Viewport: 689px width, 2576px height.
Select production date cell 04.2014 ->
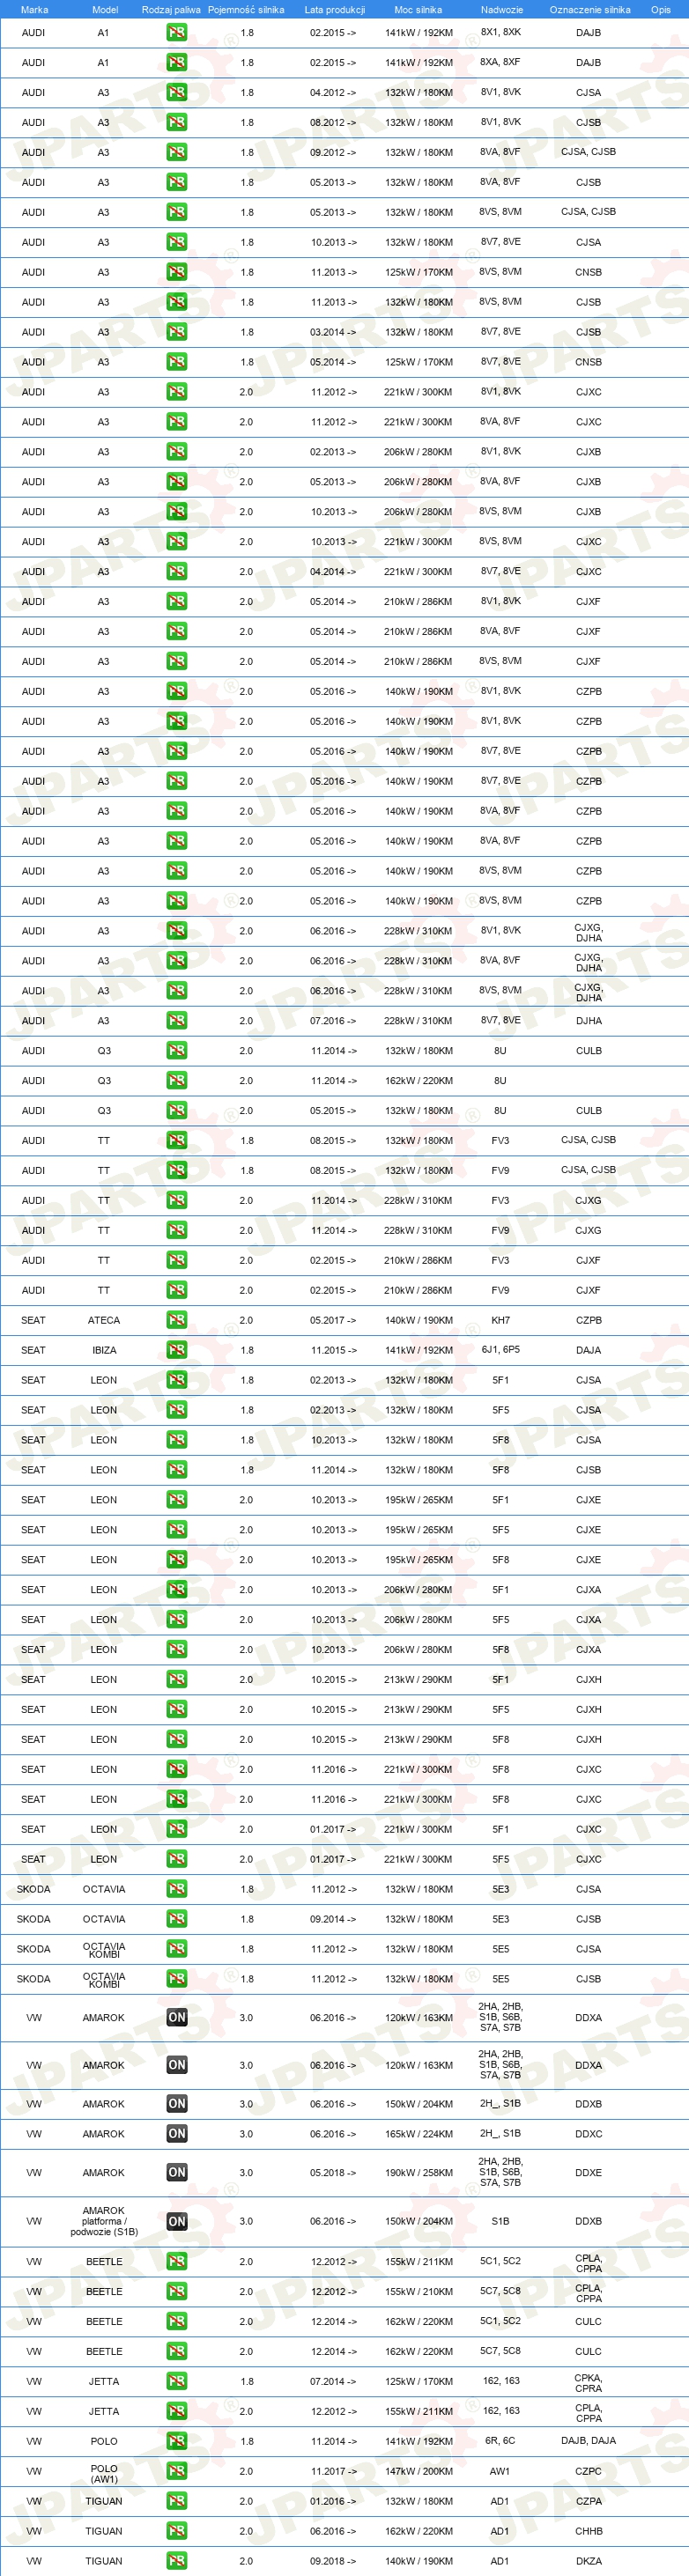(x=333, y=571)
